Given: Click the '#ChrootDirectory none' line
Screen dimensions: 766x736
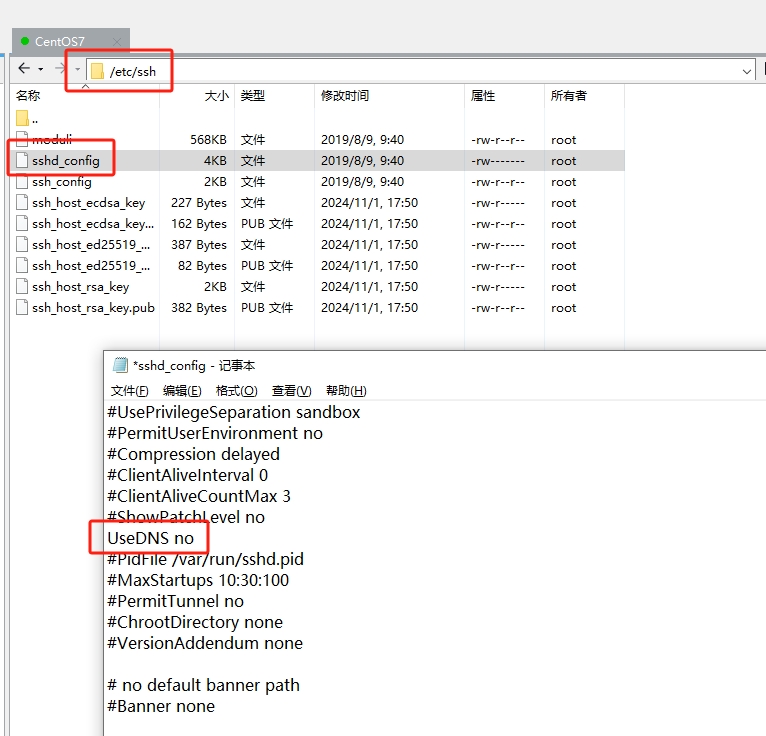Looking at the screenshot, I should [195, 623].
